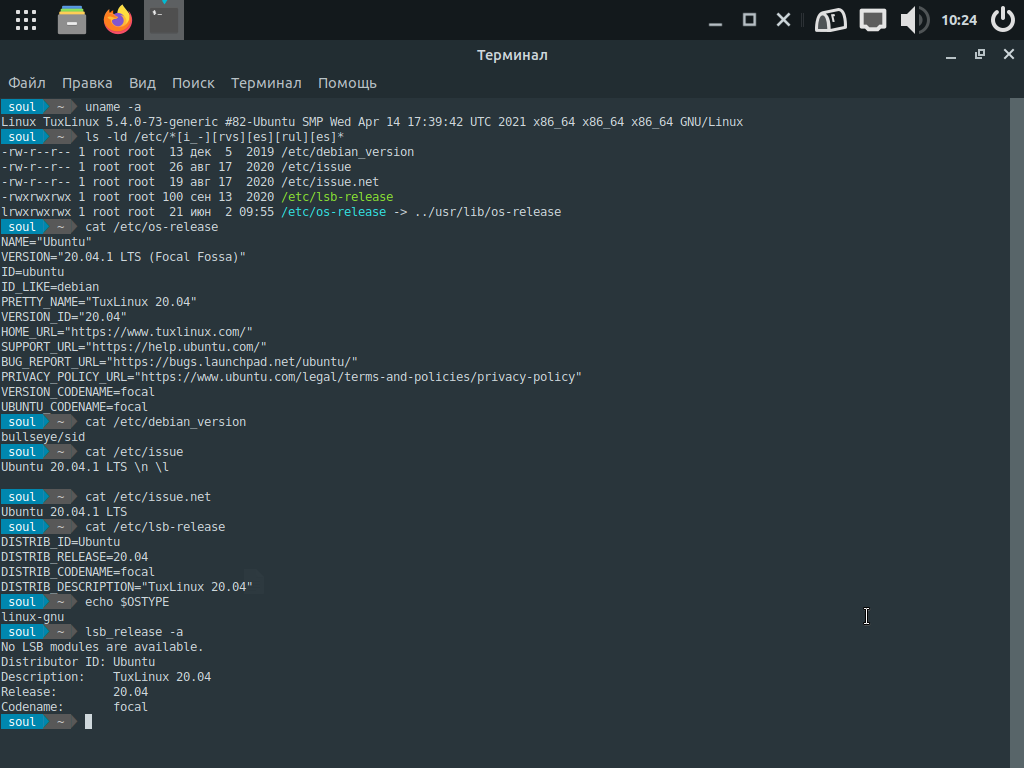Open the Помощь menu
Image resolution: width=1024 pixels, height=768 pixels.
coord(347,83)
